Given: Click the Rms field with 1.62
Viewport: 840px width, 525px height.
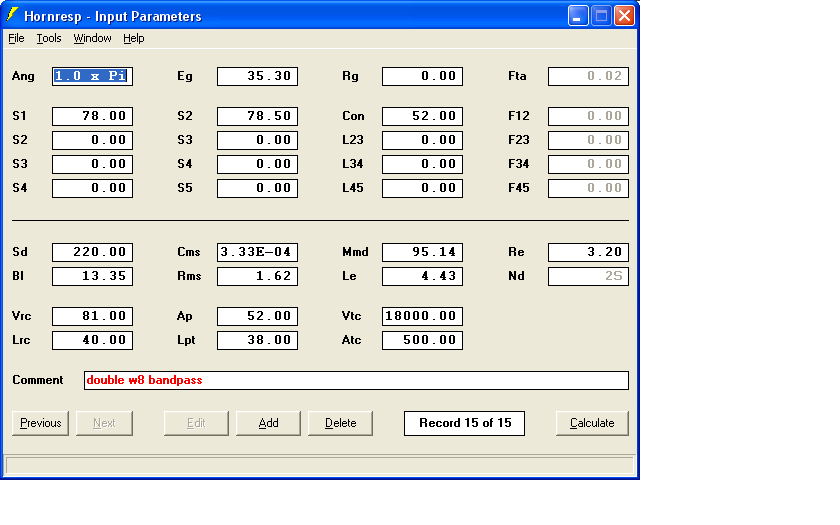Looking at the screenshot, I should (x=257, y=276).
